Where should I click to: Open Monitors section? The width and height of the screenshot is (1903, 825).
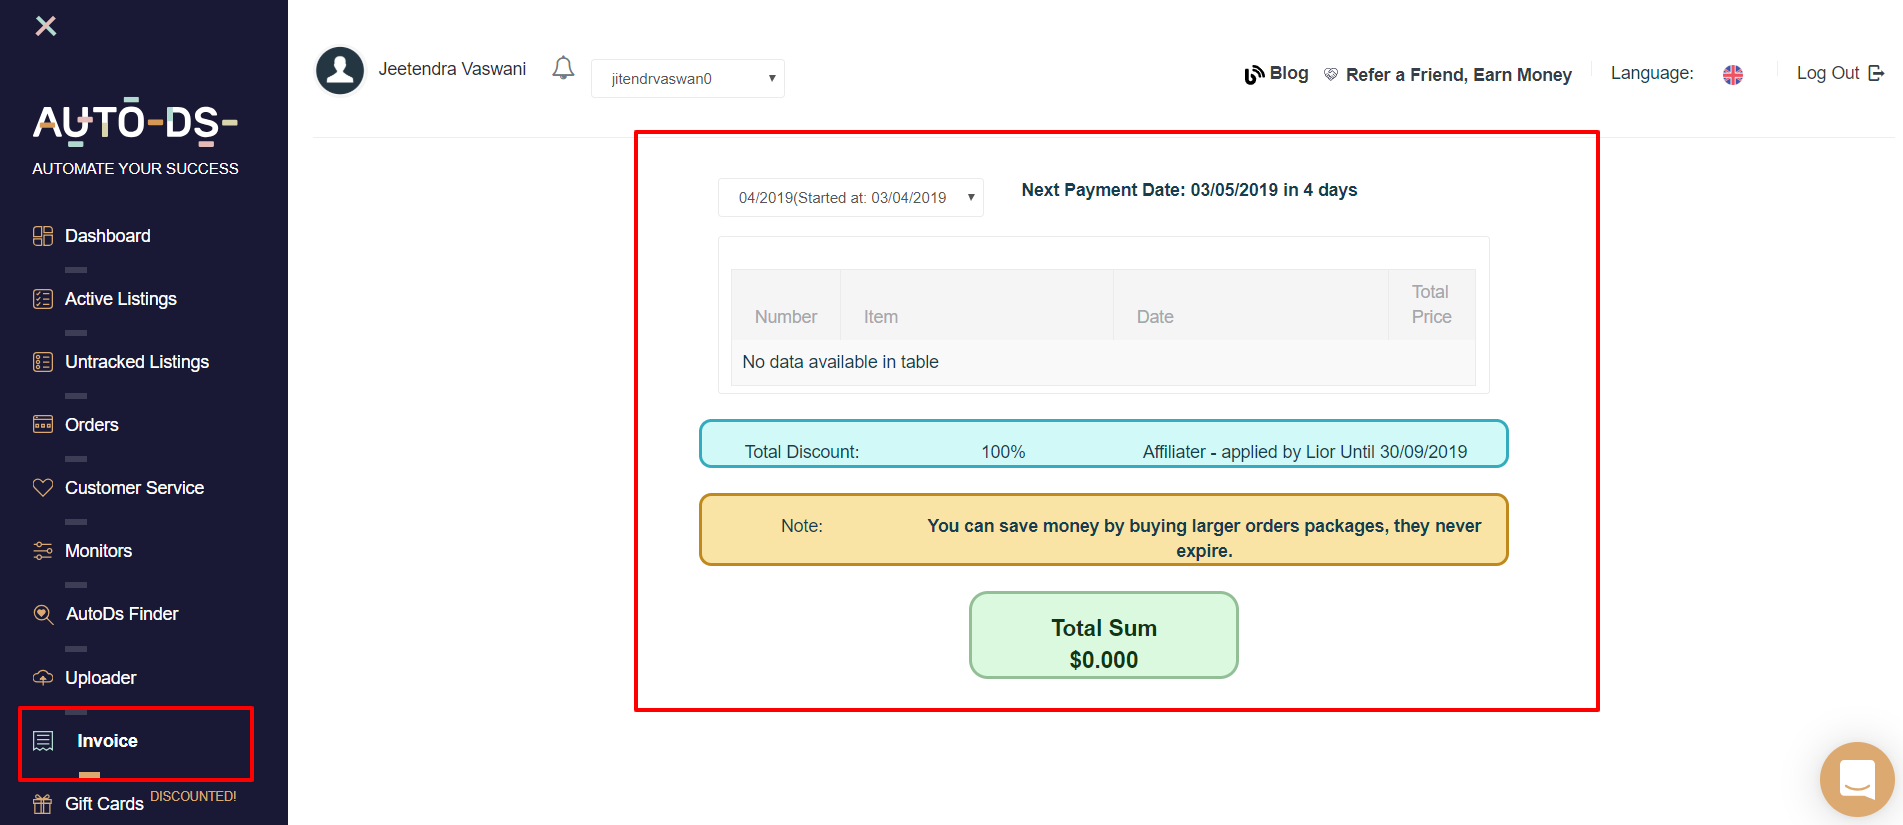pyautogui.click(x=99, y=551)
